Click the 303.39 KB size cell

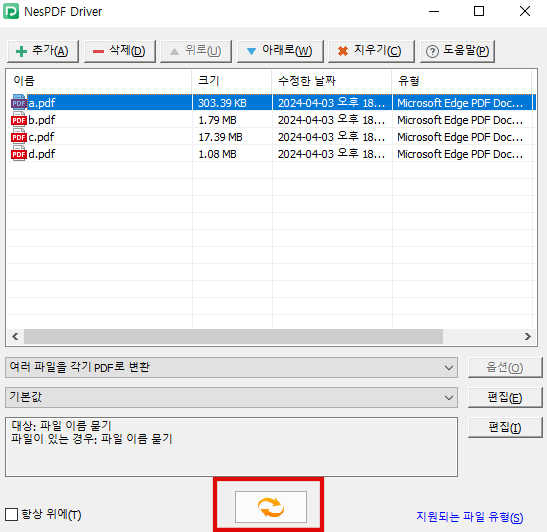pyautogui.click(x=222, y=103)
